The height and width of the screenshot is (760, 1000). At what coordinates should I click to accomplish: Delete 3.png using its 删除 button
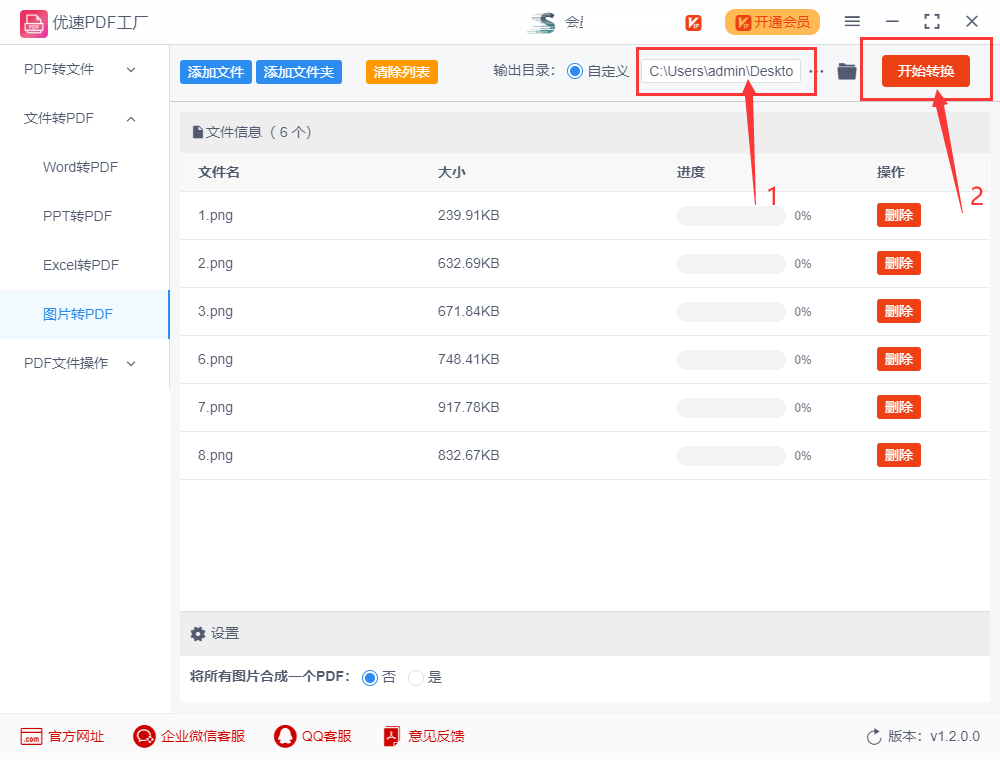(898, 311)
